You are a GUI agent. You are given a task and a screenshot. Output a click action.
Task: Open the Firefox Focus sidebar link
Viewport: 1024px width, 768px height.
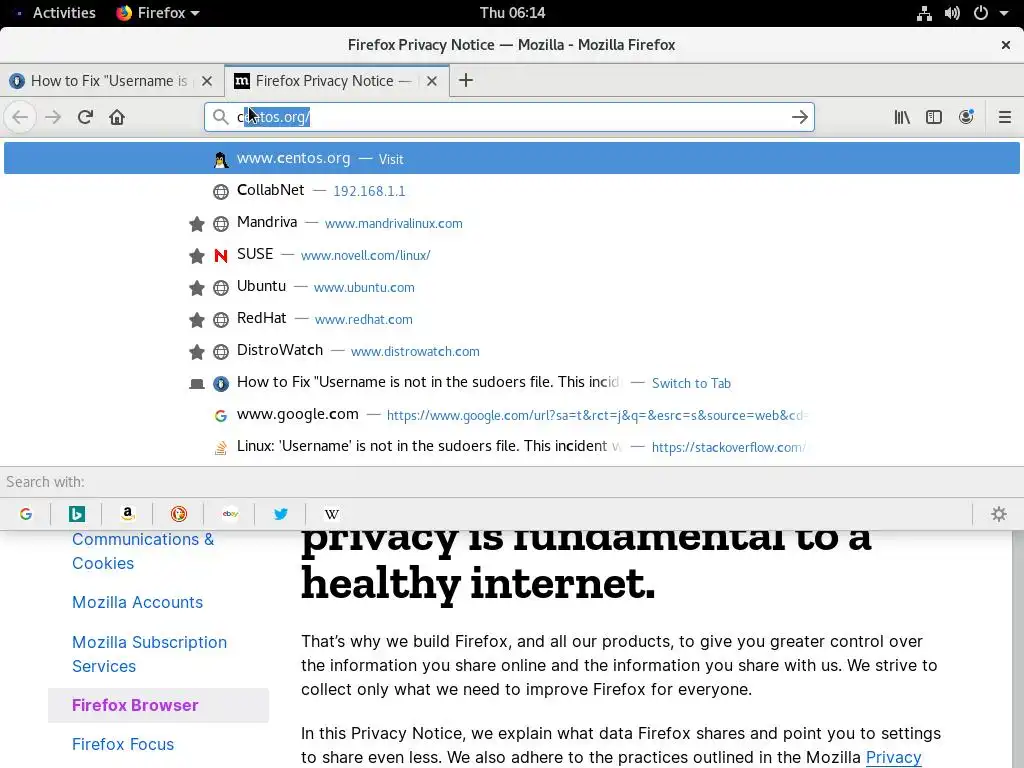click(x=123, y=744)
